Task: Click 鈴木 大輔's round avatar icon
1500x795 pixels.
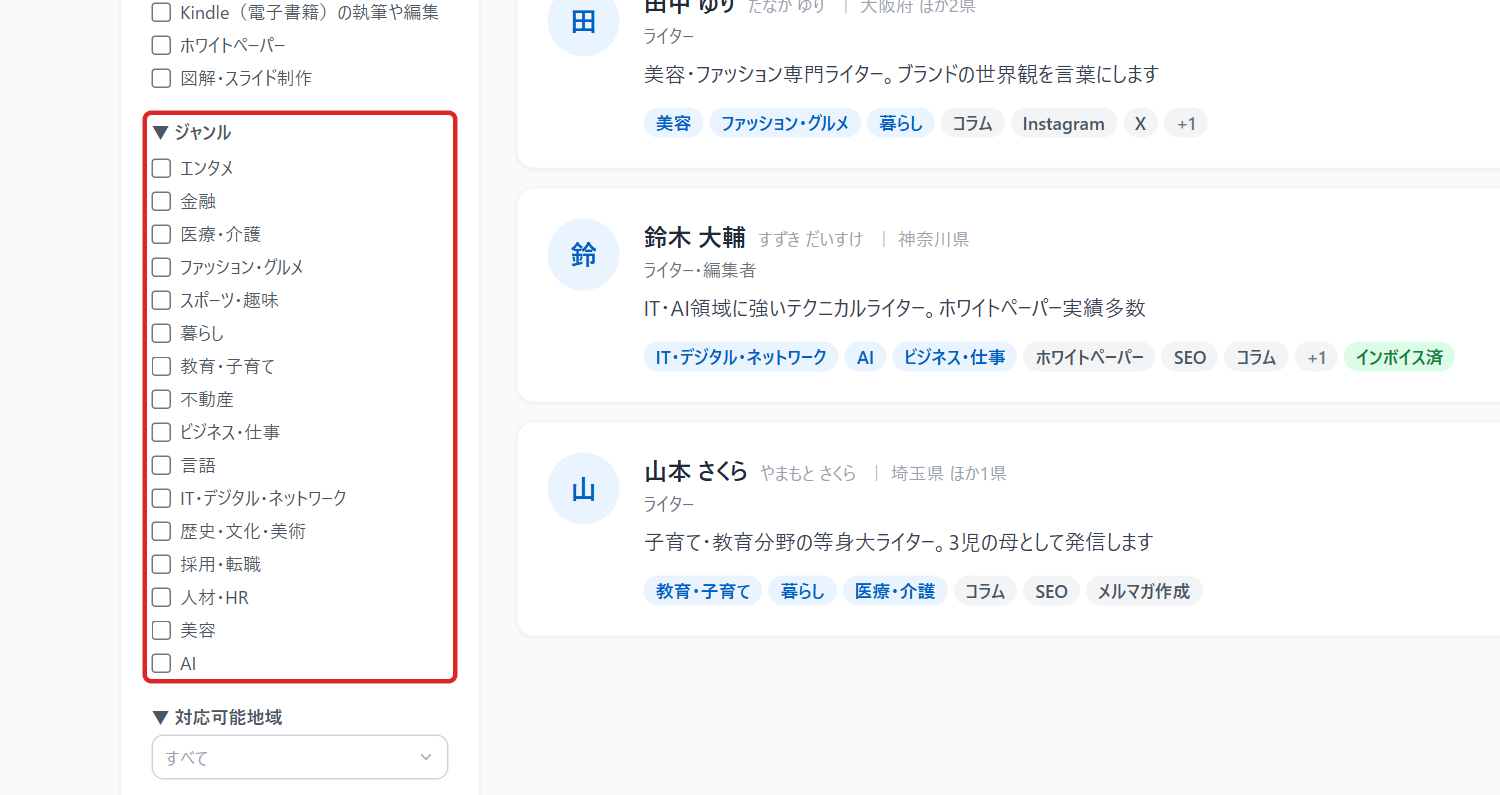Action: (584, 255)
